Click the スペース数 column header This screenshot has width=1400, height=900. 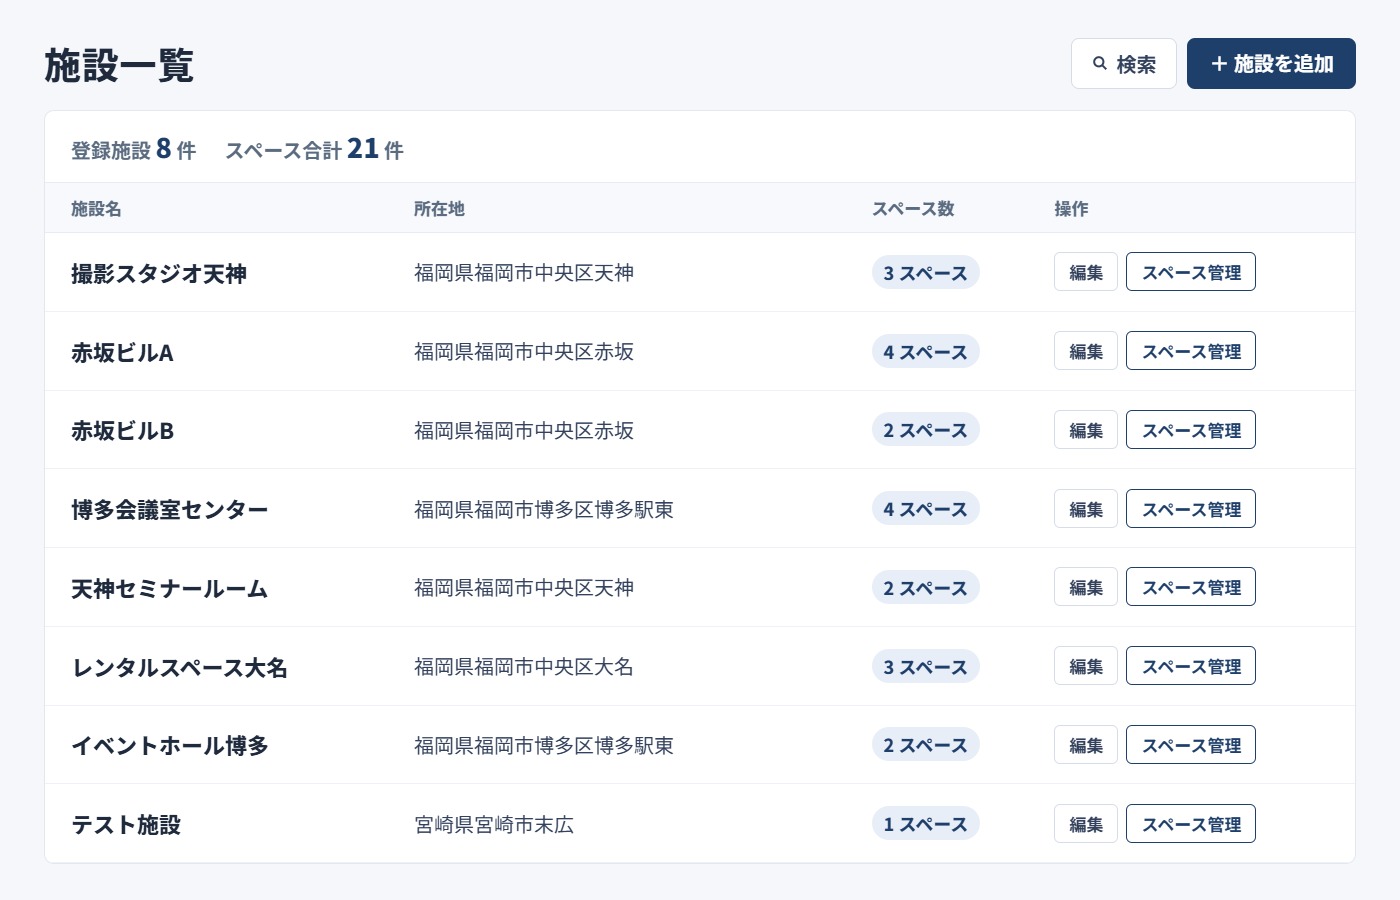pos(913,209)
